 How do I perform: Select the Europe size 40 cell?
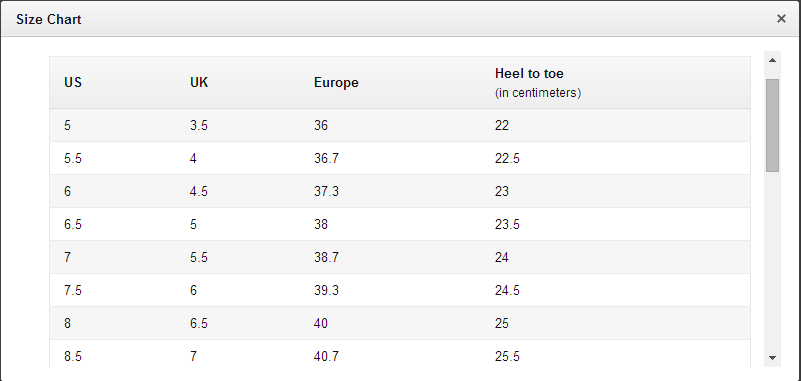point(321,323)
